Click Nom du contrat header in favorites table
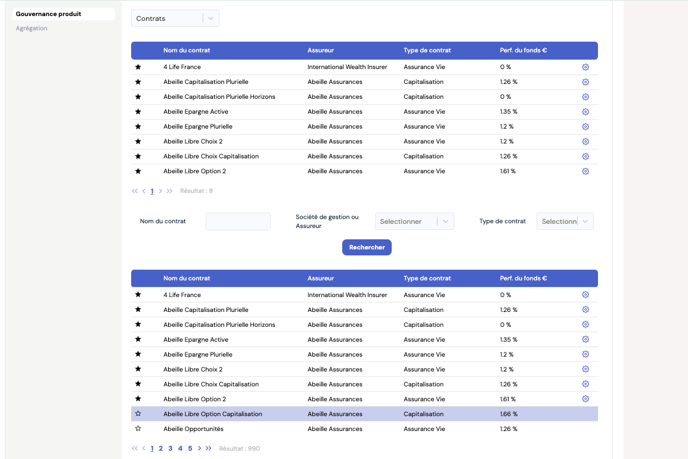Viewport: 688px width, 459px height. click(186, 50)
